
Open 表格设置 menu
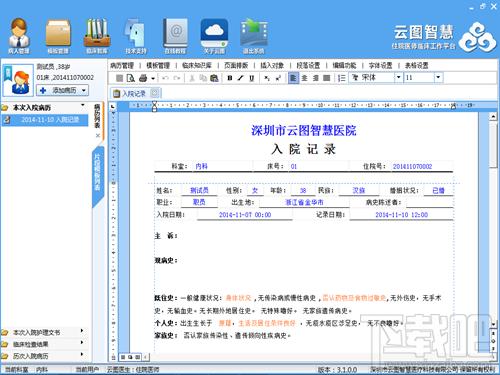coord(417,65)
